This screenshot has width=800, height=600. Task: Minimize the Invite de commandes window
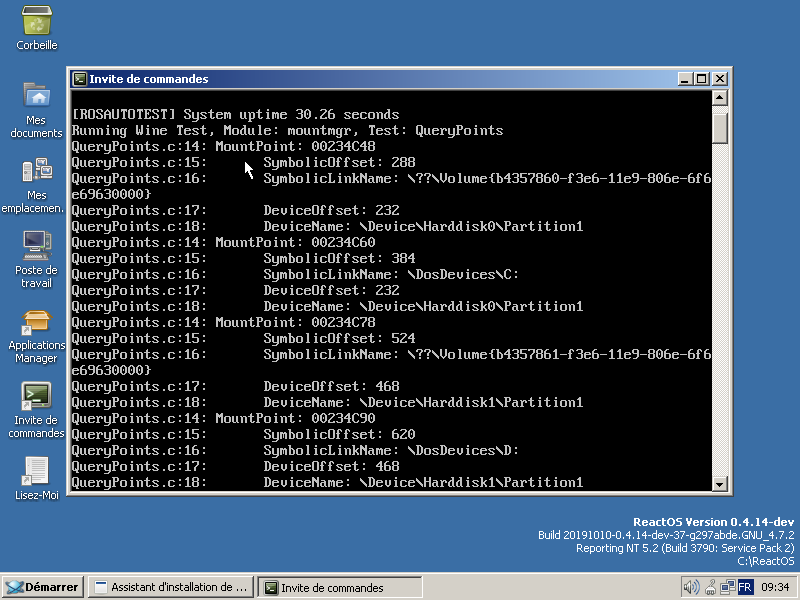[x=685, y=79]
